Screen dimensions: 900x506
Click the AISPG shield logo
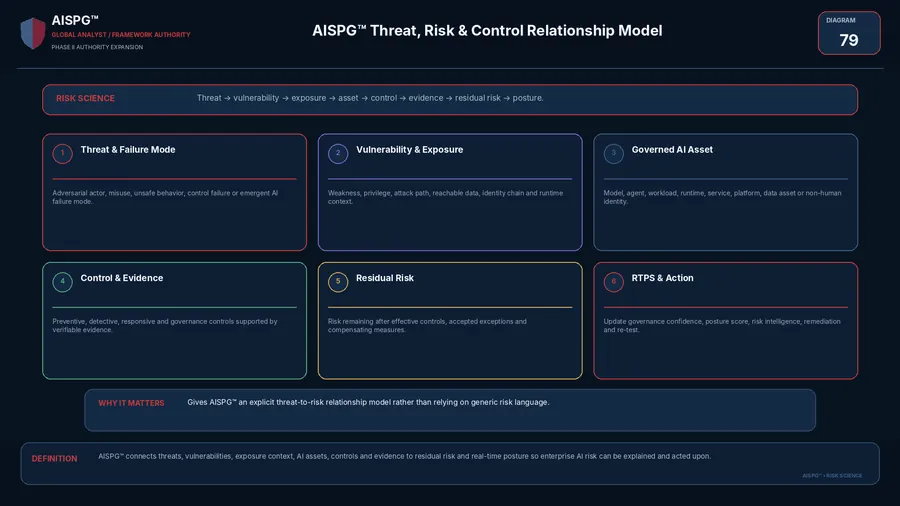(x=33, y=33)
